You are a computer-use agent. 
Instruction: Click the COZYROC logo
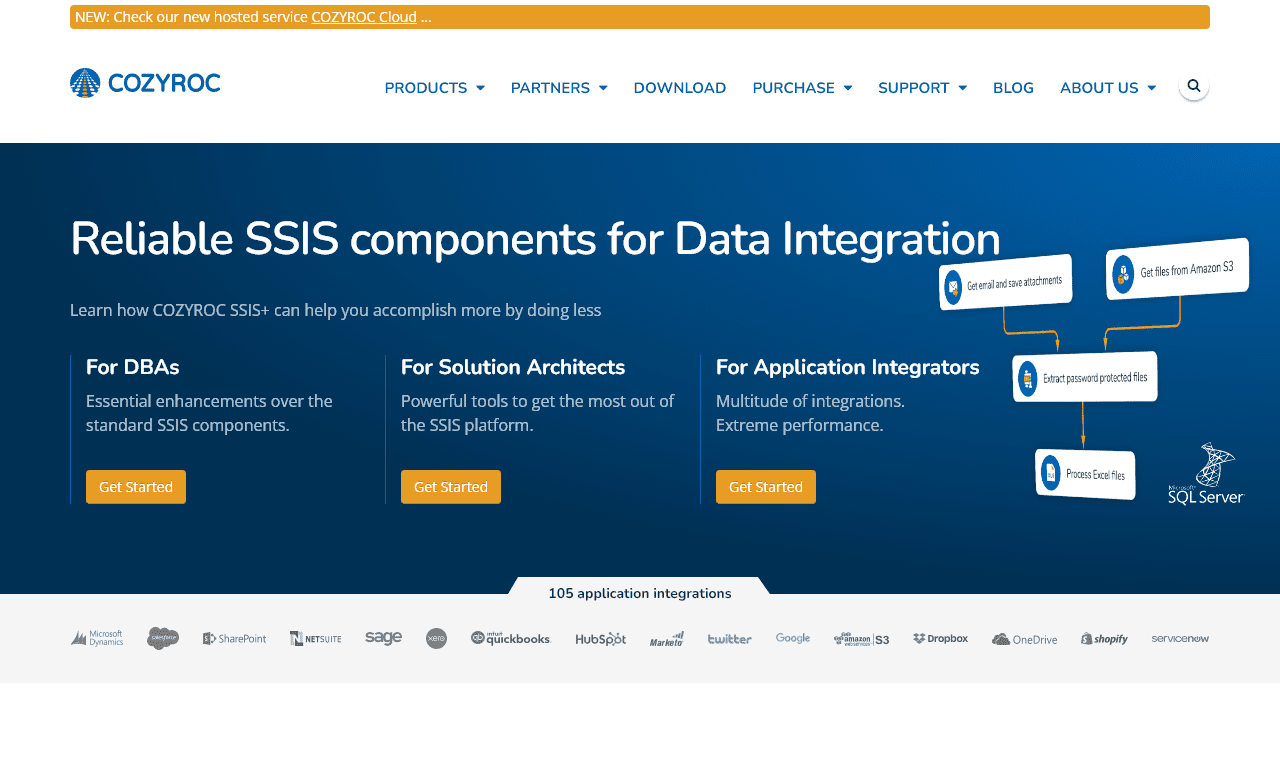145,83
